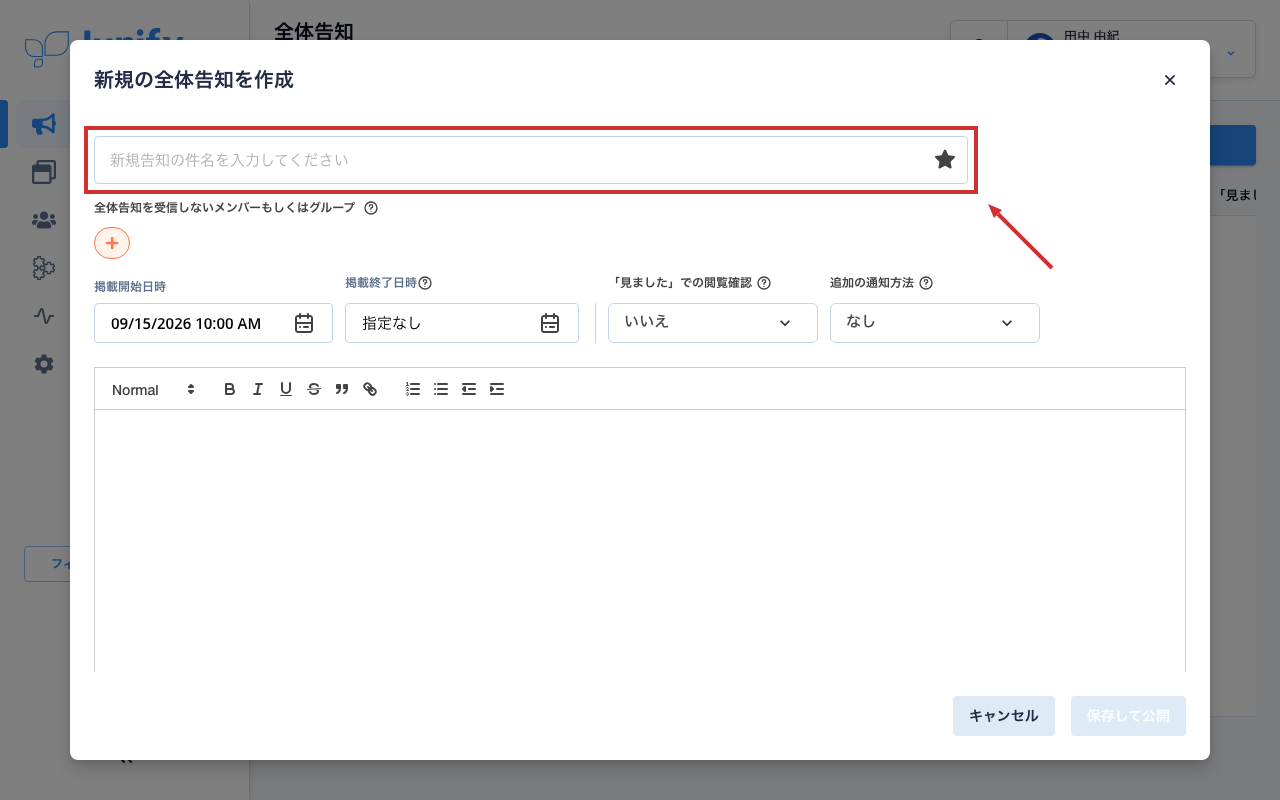Screen dimensions: 1280x800
Task: Close the new announcement dialog
Action: (1170, 80)
